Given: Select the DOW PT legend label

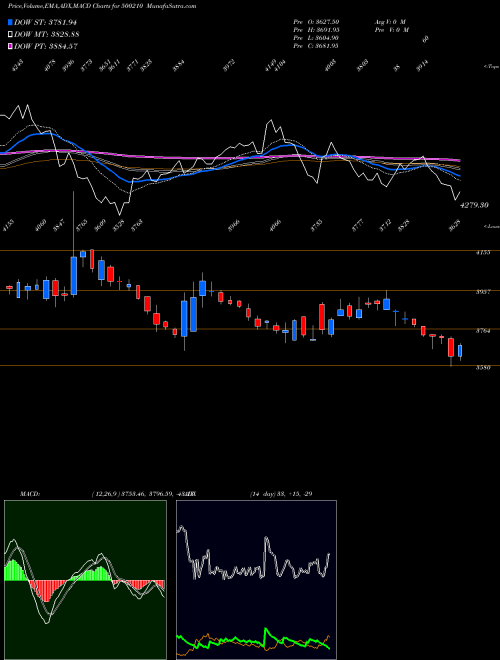Looking at the screenshot, I should tap(45, 46).
